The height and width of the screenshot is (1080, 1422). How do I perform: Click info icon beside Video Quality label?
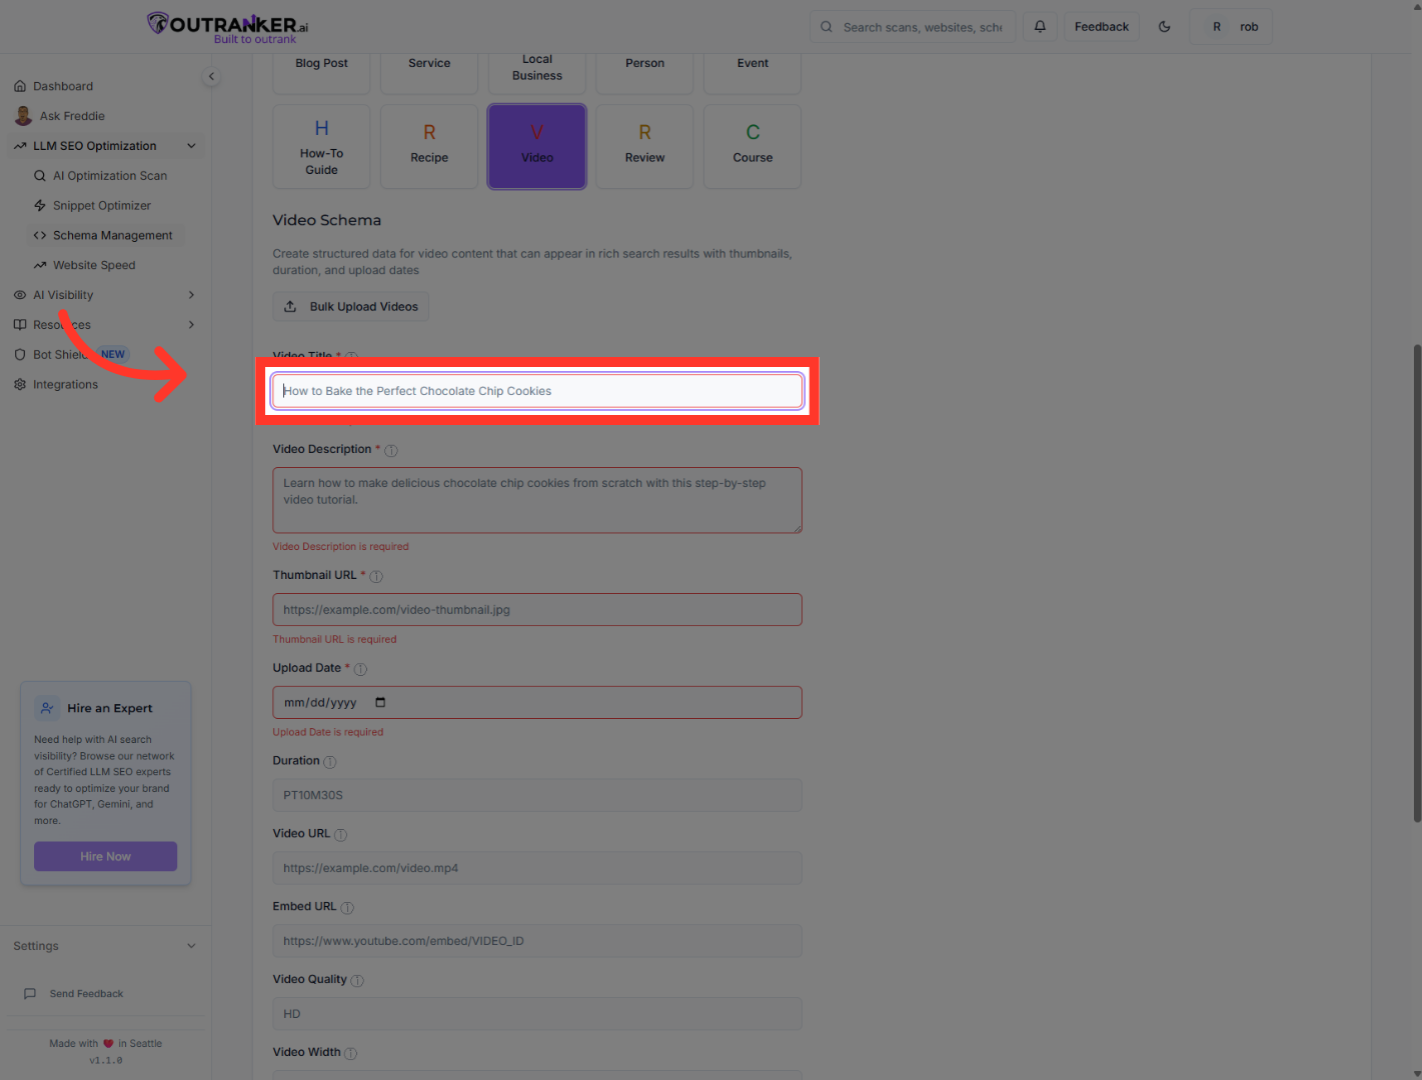(x=357, y=981)
